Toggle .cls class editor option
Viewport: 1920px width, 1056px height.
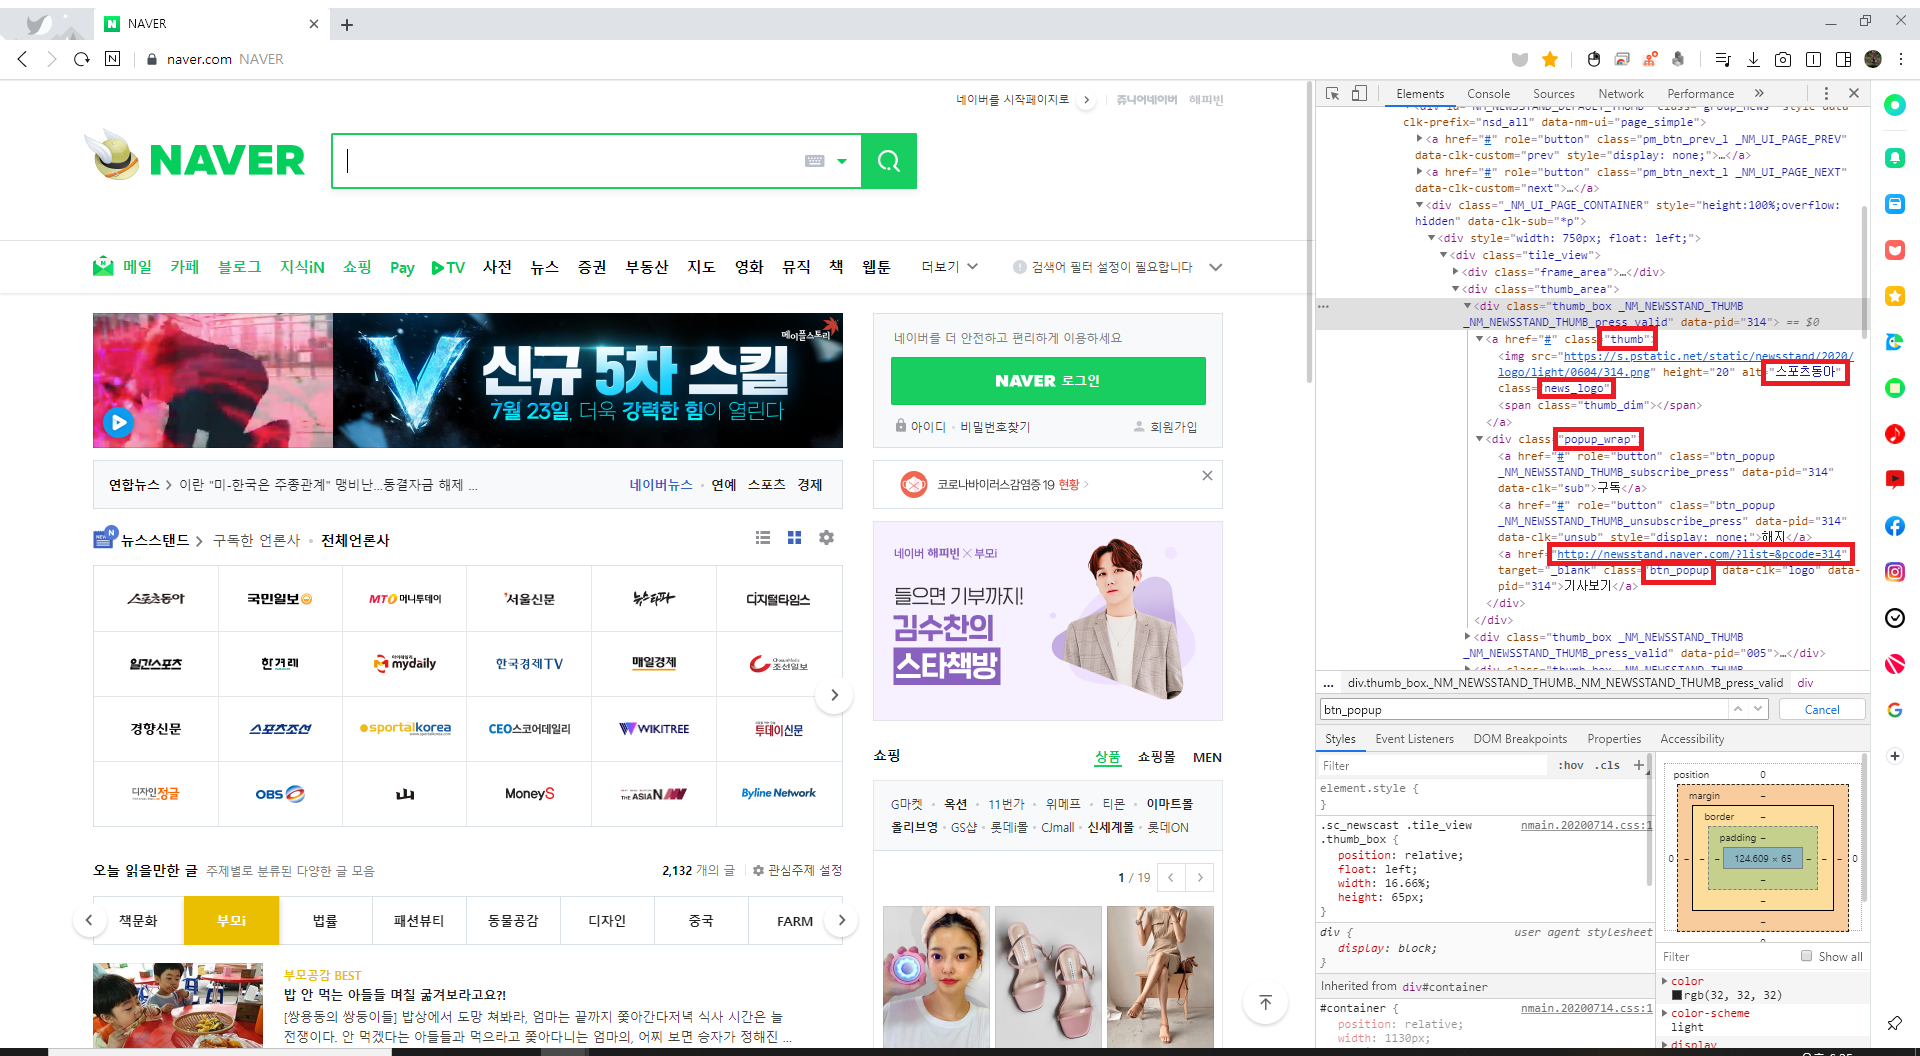pos(1608,765)
